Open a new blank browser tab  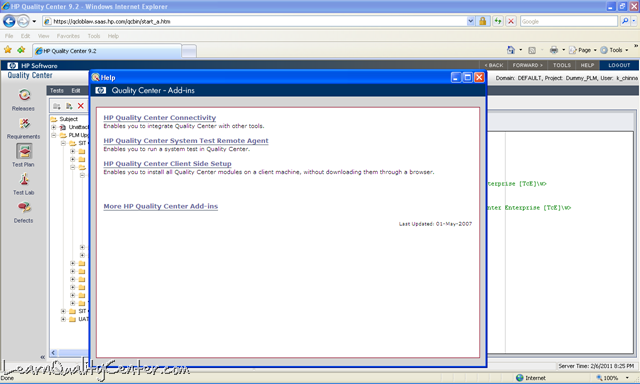(x=189, y=51)
